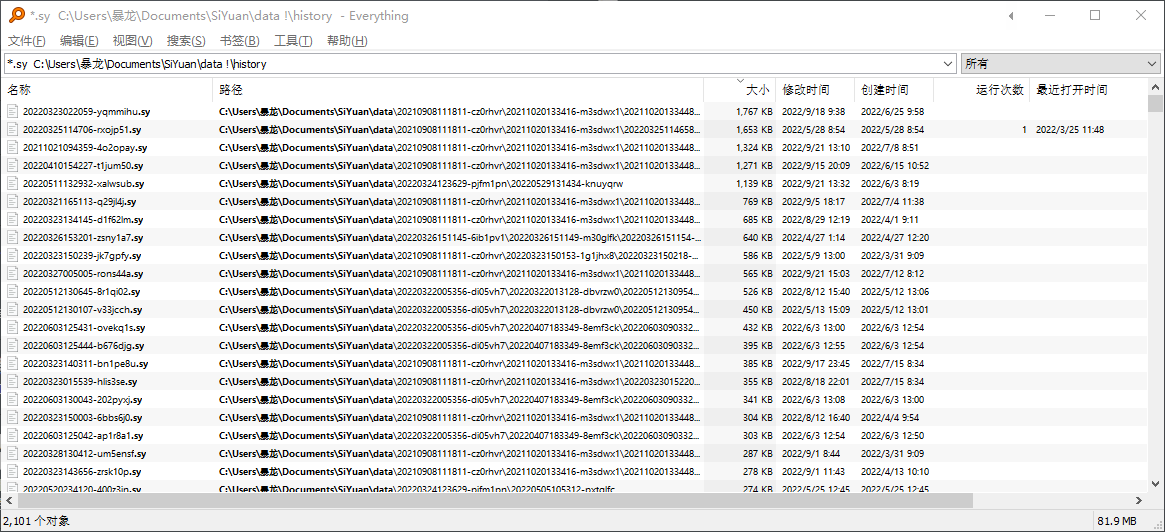
Task: Click file icon of 20220321165113-q29jl4j.sy
Action: point(13,201)
